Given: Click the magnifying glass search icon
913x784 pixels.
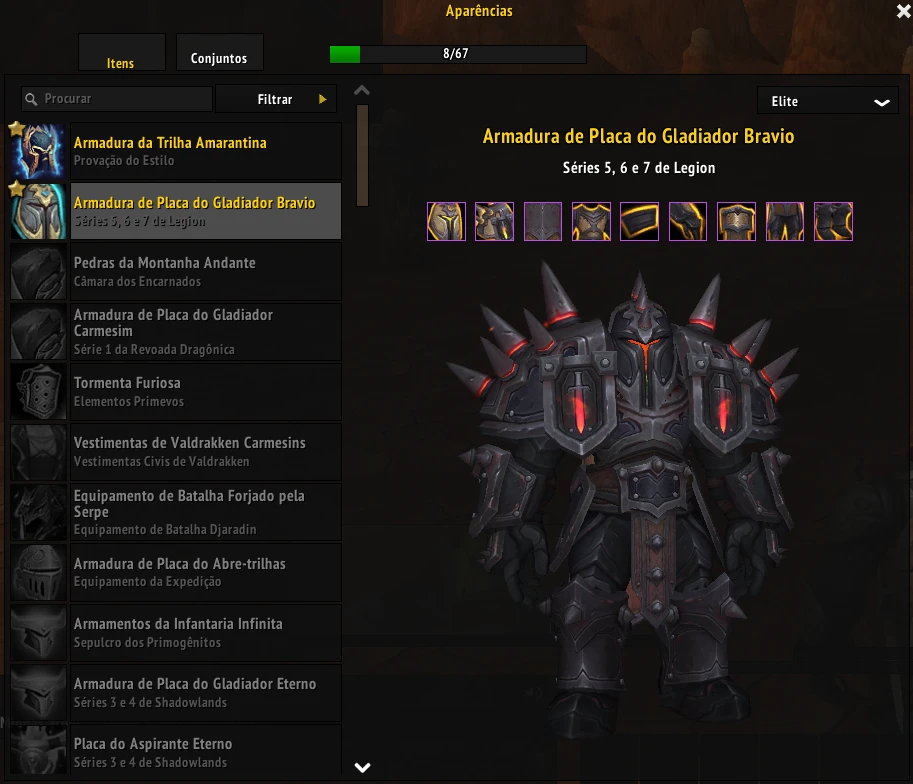Looking at the screenshot, I should click(31, 99).
